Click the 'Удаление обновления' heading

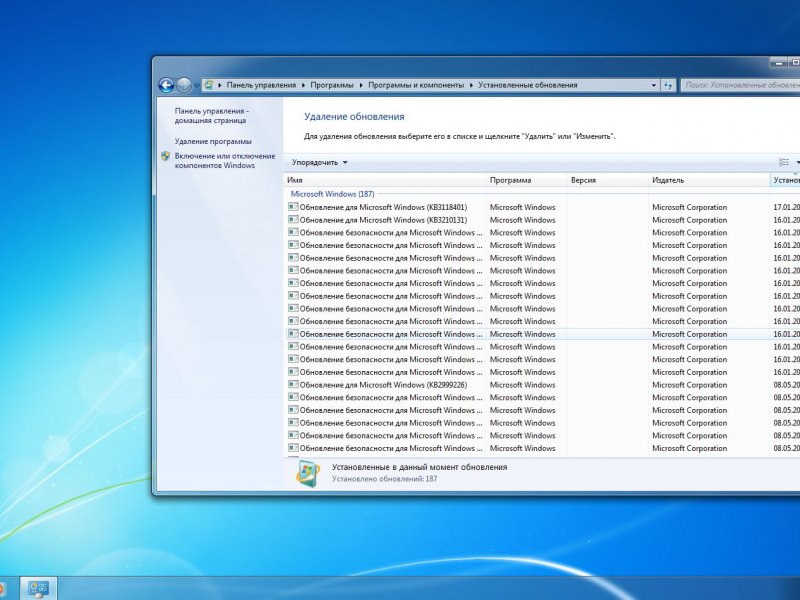coord(354,116)
